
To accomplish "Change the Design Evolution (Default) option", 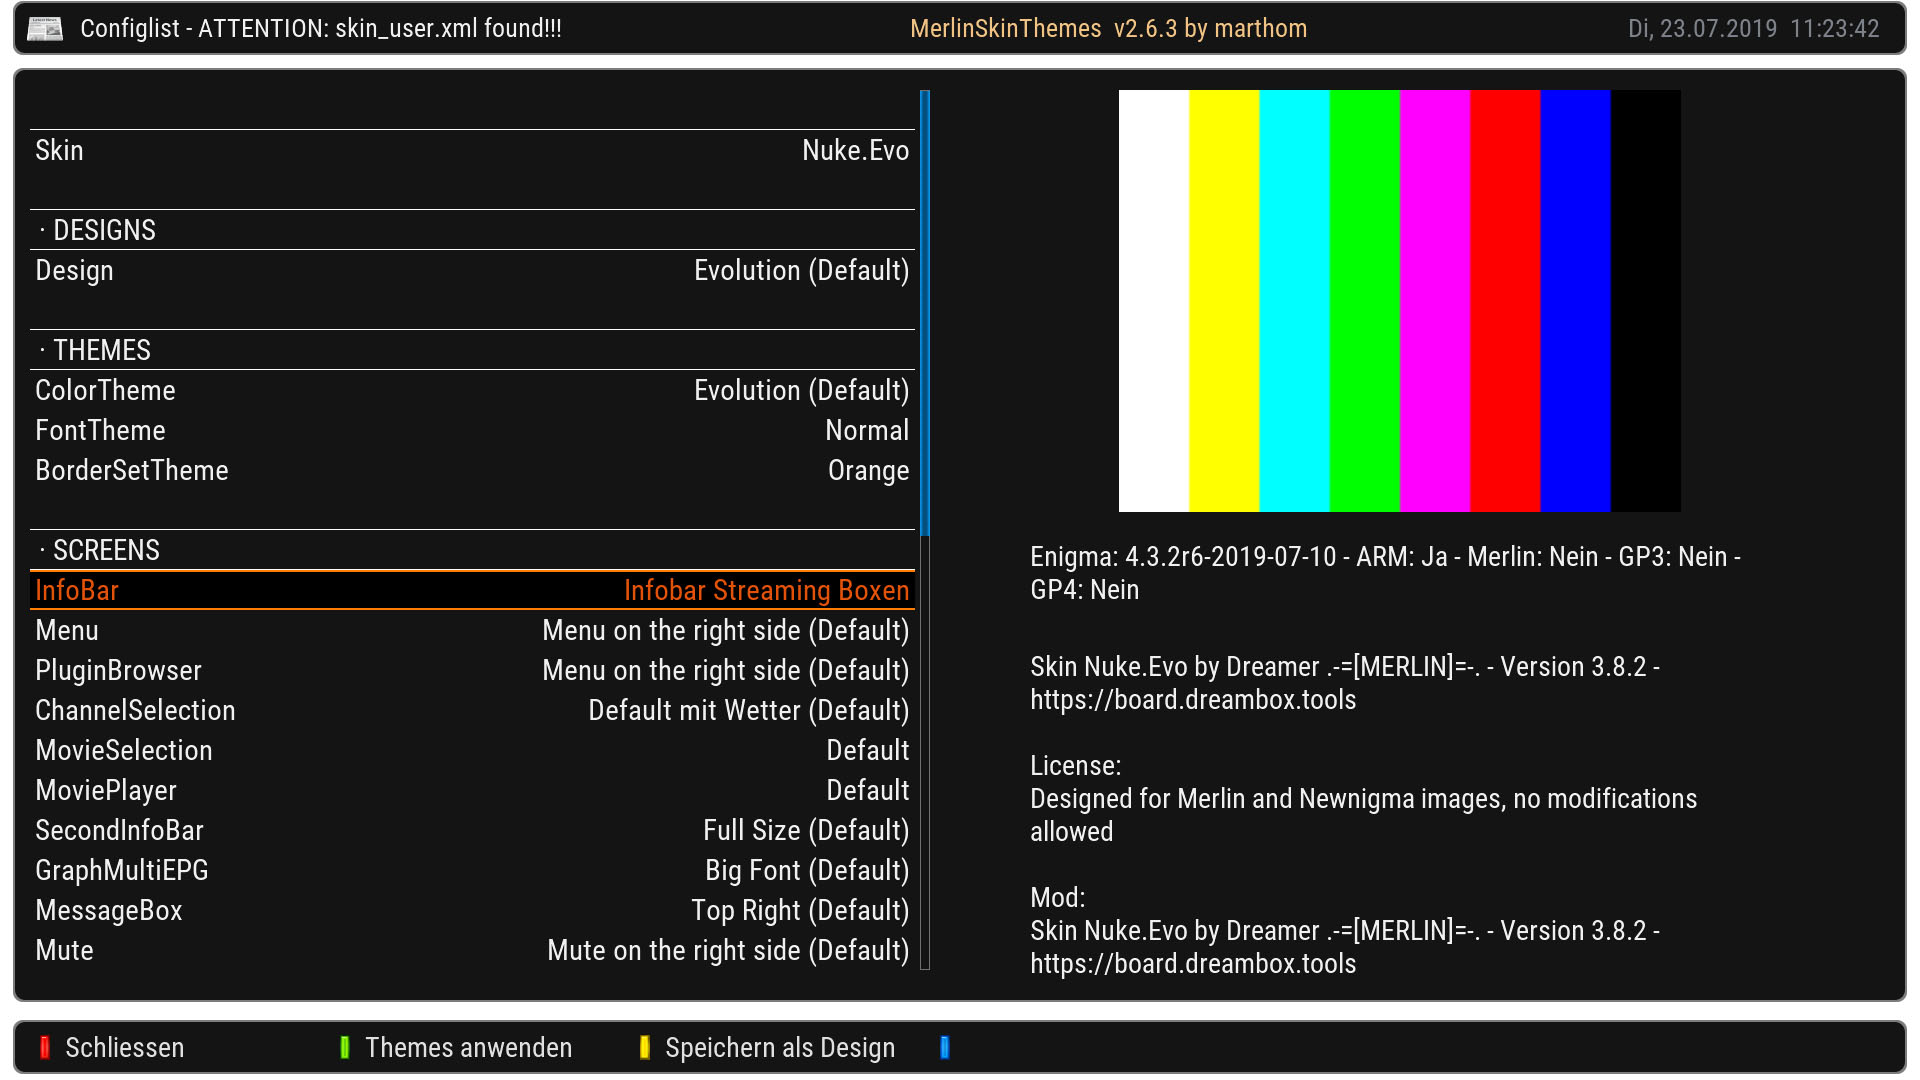I will point(472,270).
